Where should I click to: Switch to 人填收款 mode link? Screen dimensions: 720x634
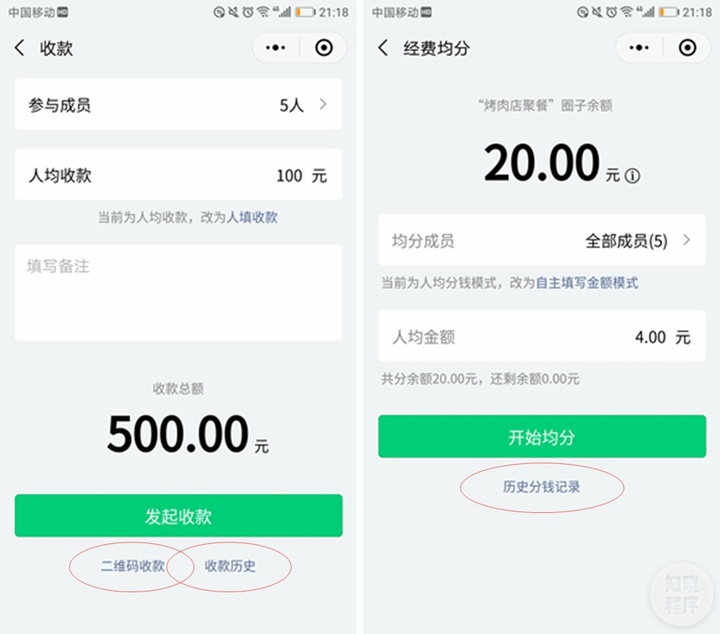252,217
